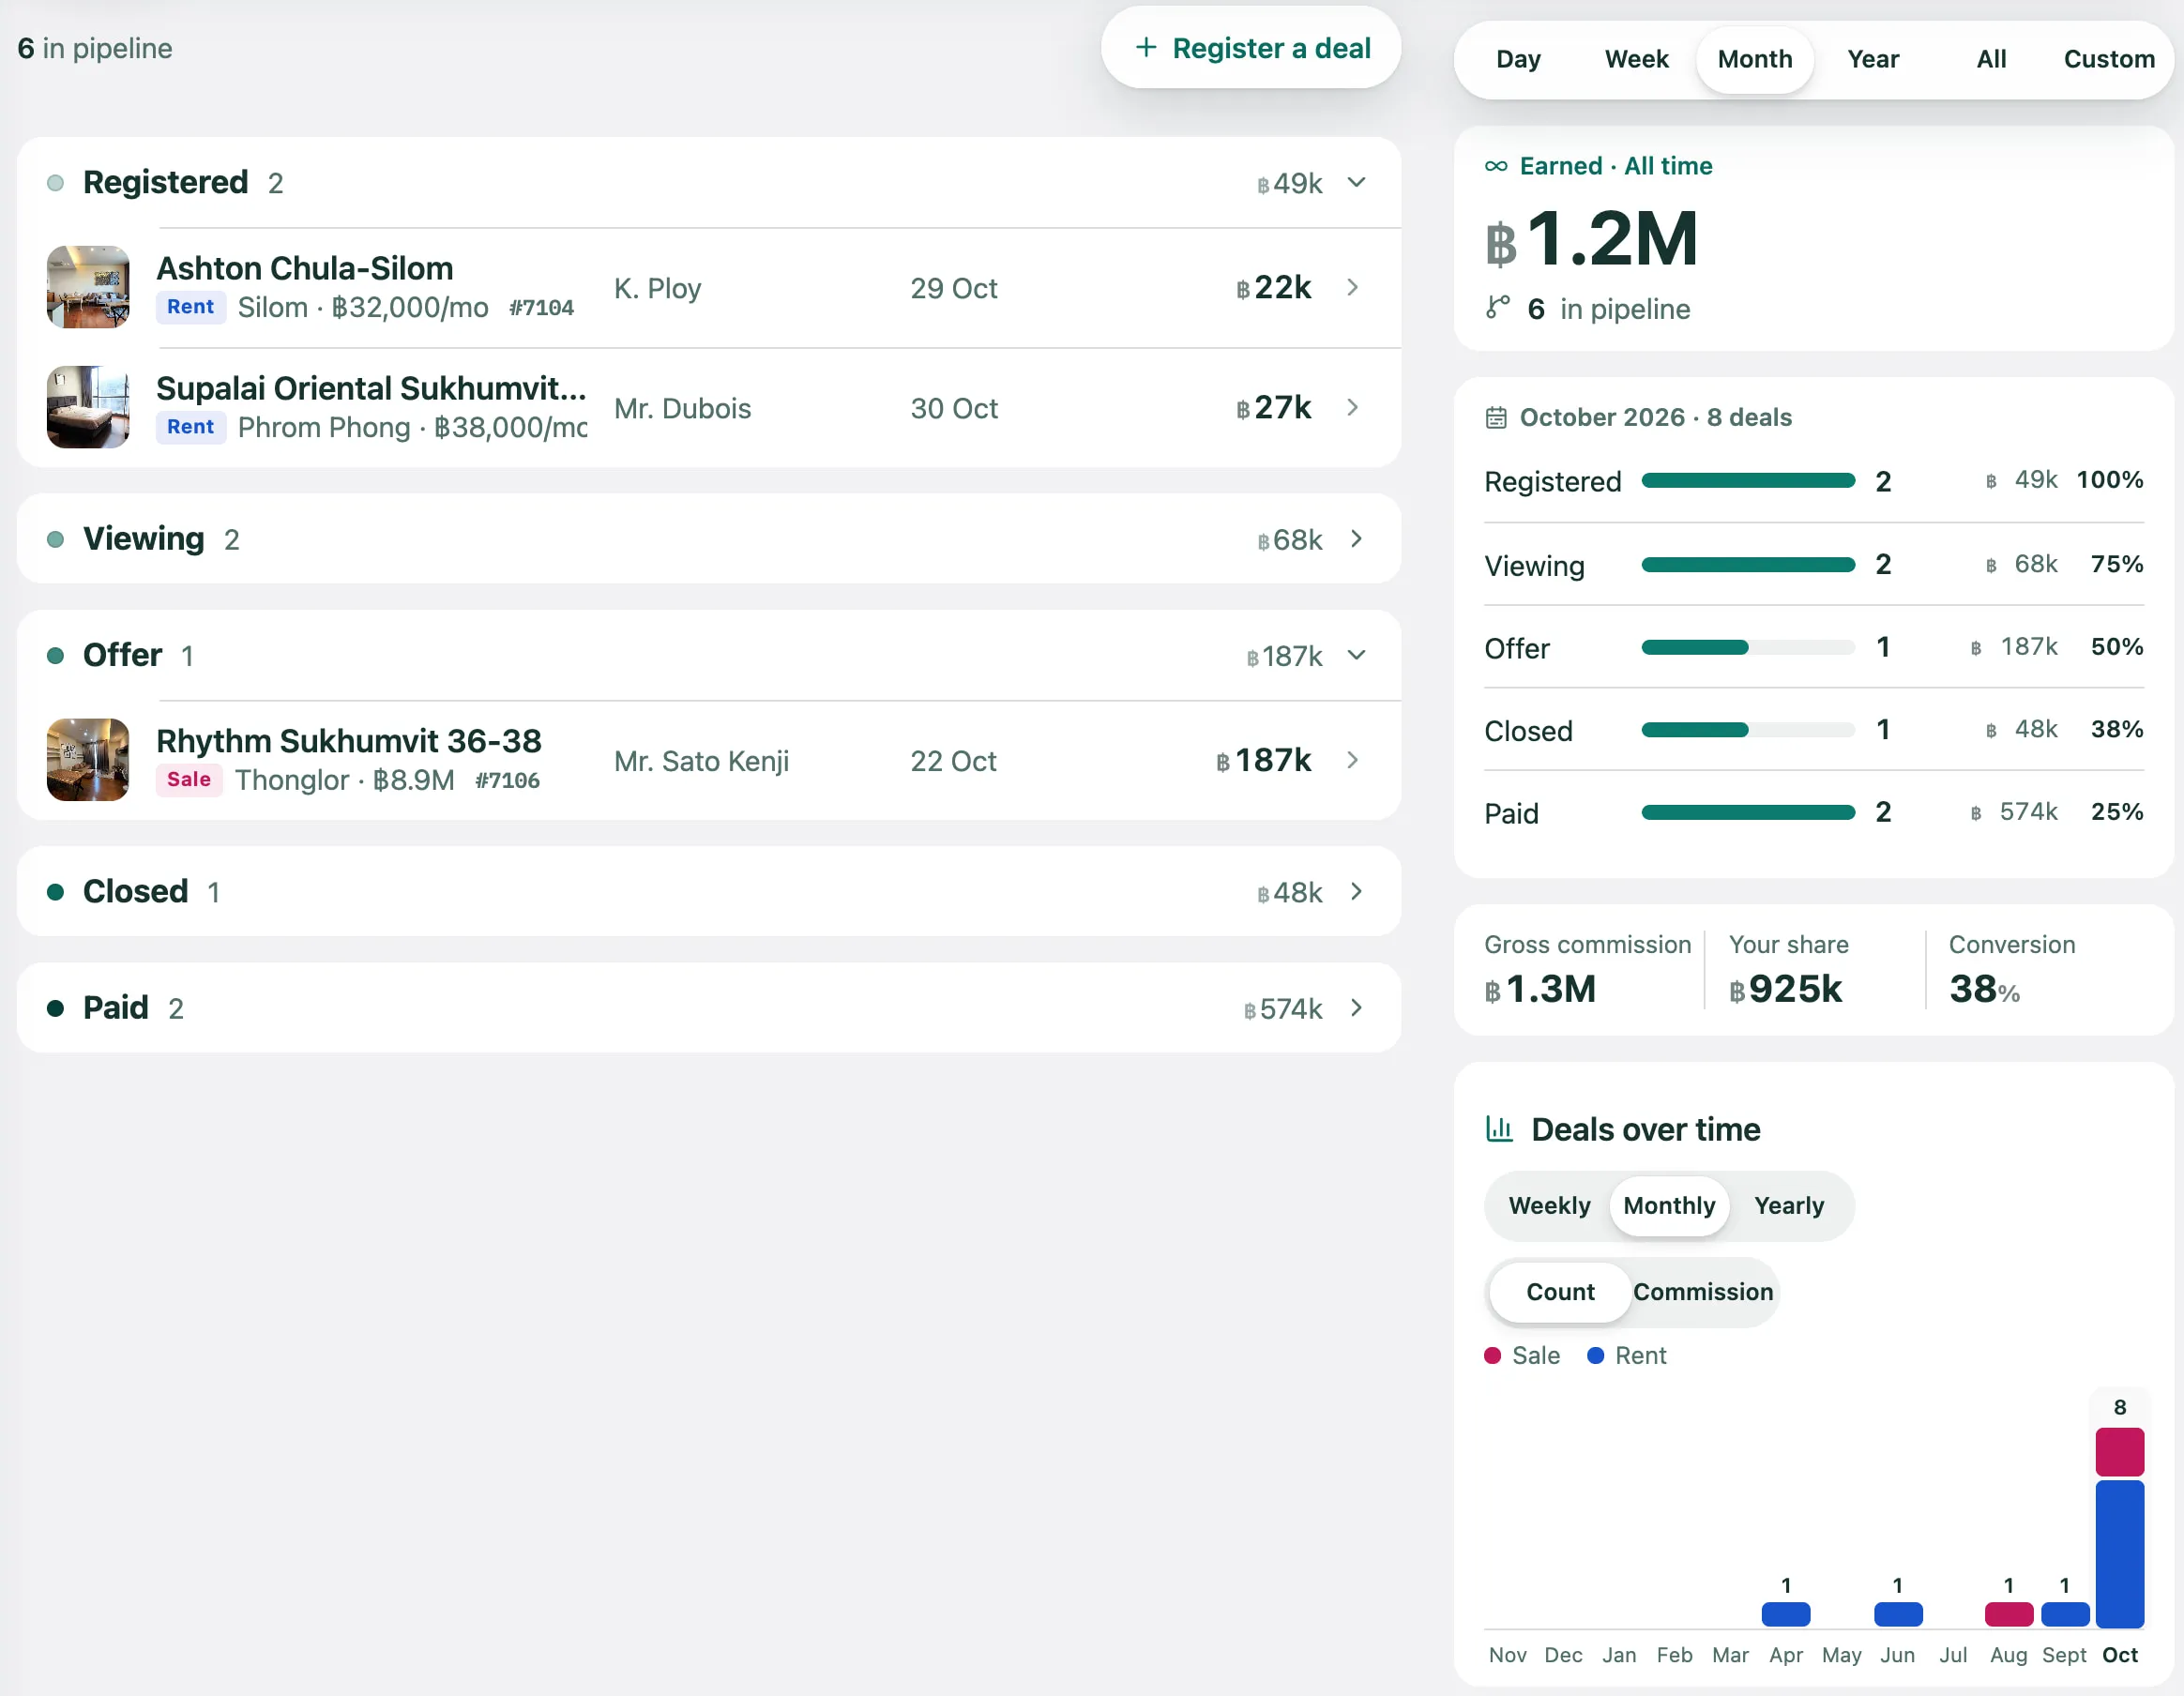Click the Paid stage status dot
This screenshot has height=1696, width=2184.
coord(56,1008)
